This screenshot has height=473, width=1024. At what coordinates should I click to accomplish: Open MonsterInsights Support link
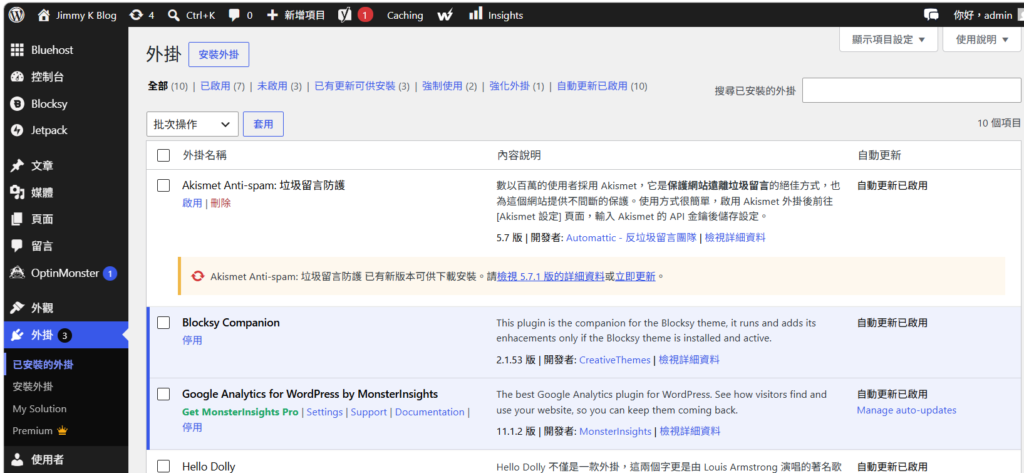point(369,412)
